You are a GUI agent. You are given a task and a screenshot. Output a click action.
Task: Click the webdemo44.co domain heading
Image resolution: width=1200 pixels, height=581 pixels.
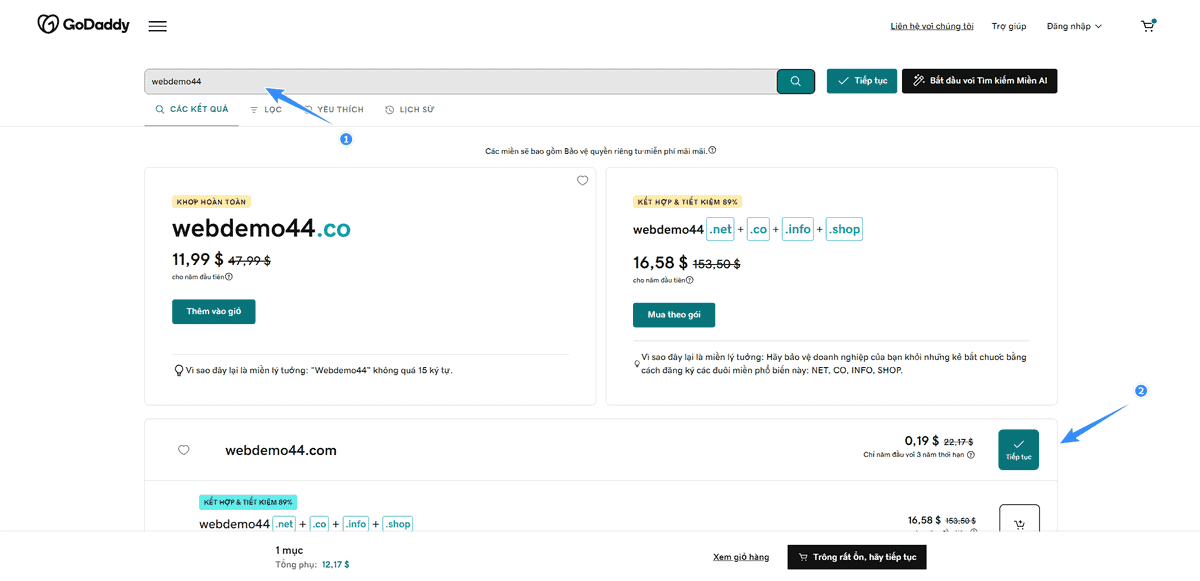(x=261, y=229)
